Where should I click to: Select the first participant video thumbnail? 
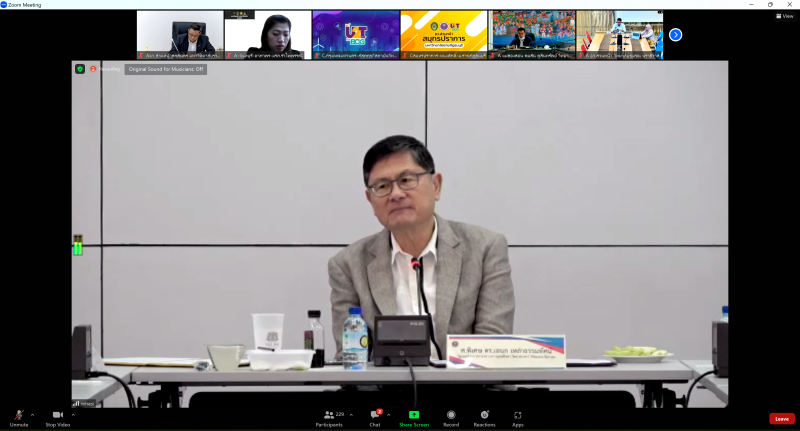click(x=180, y=34)
